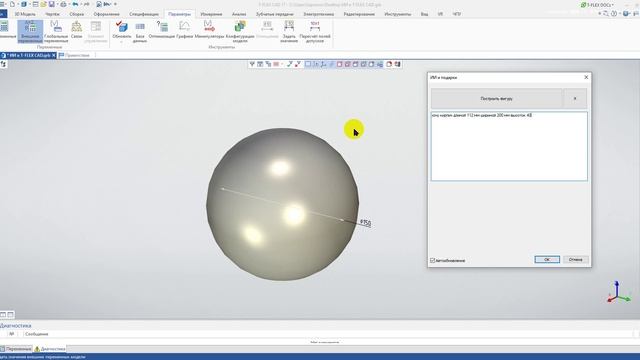Open the База данных tool
This screenshot has height=360, width=640.
(x=140, y=31)
